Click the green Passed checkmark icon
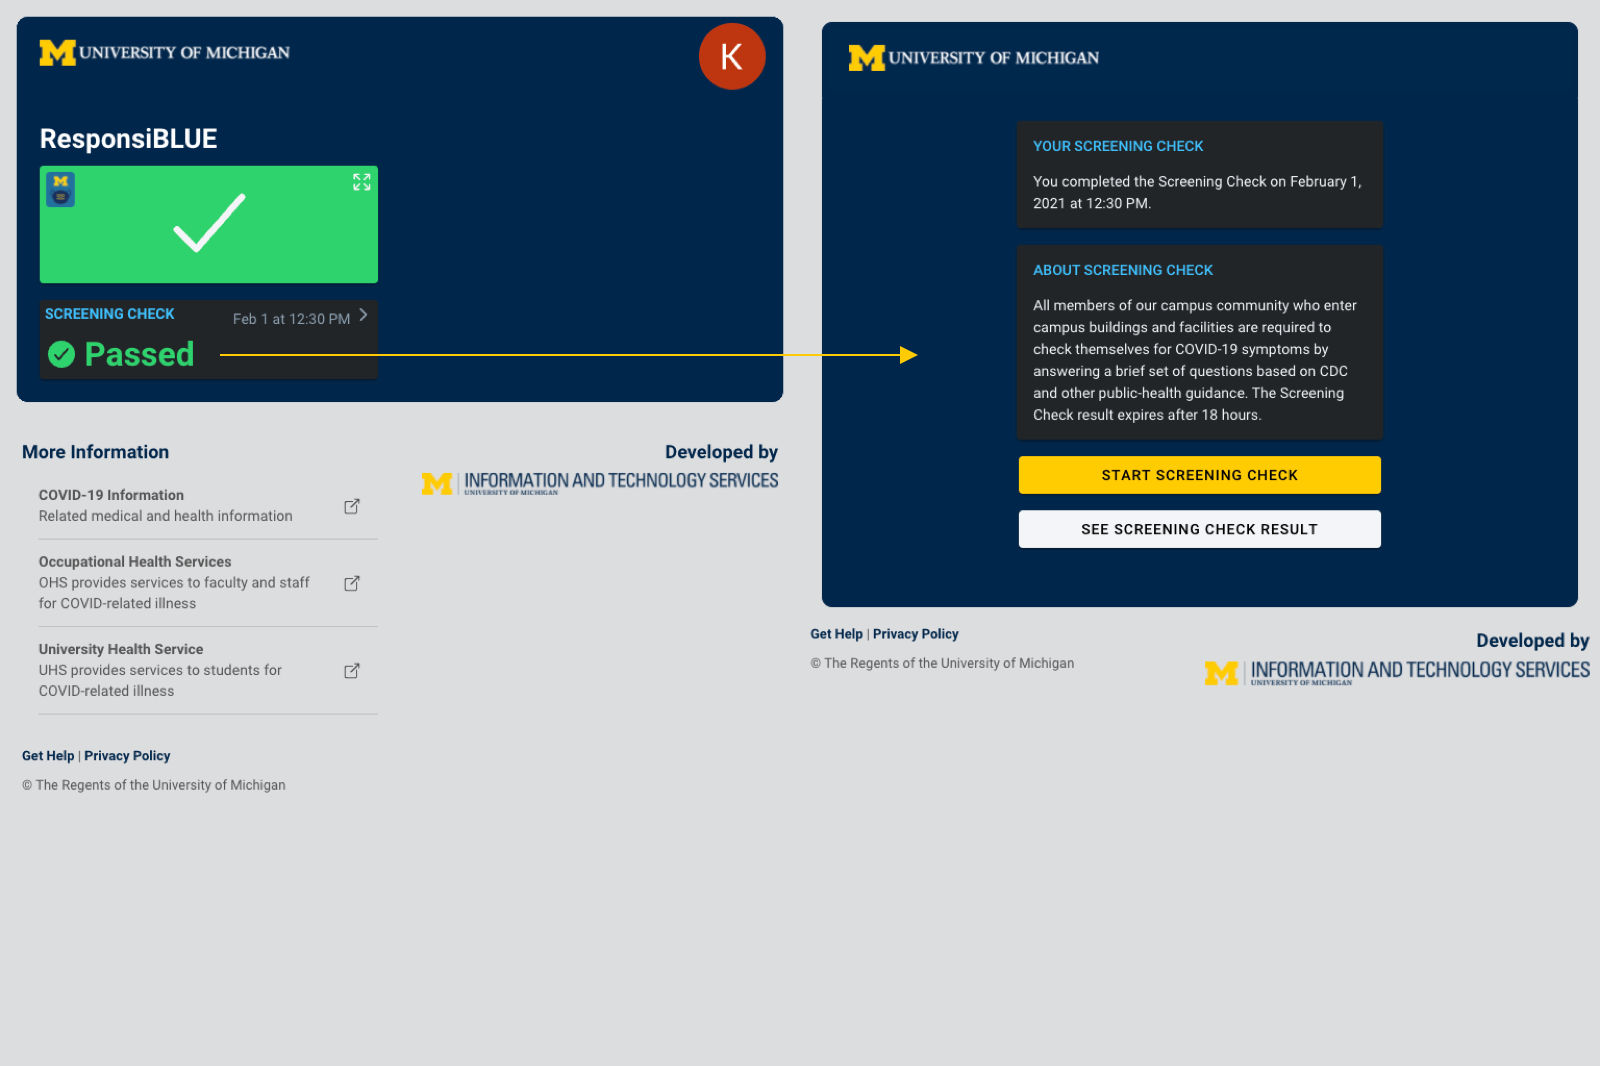This screenshot has height=1066, width=1600. coord(62,354)
